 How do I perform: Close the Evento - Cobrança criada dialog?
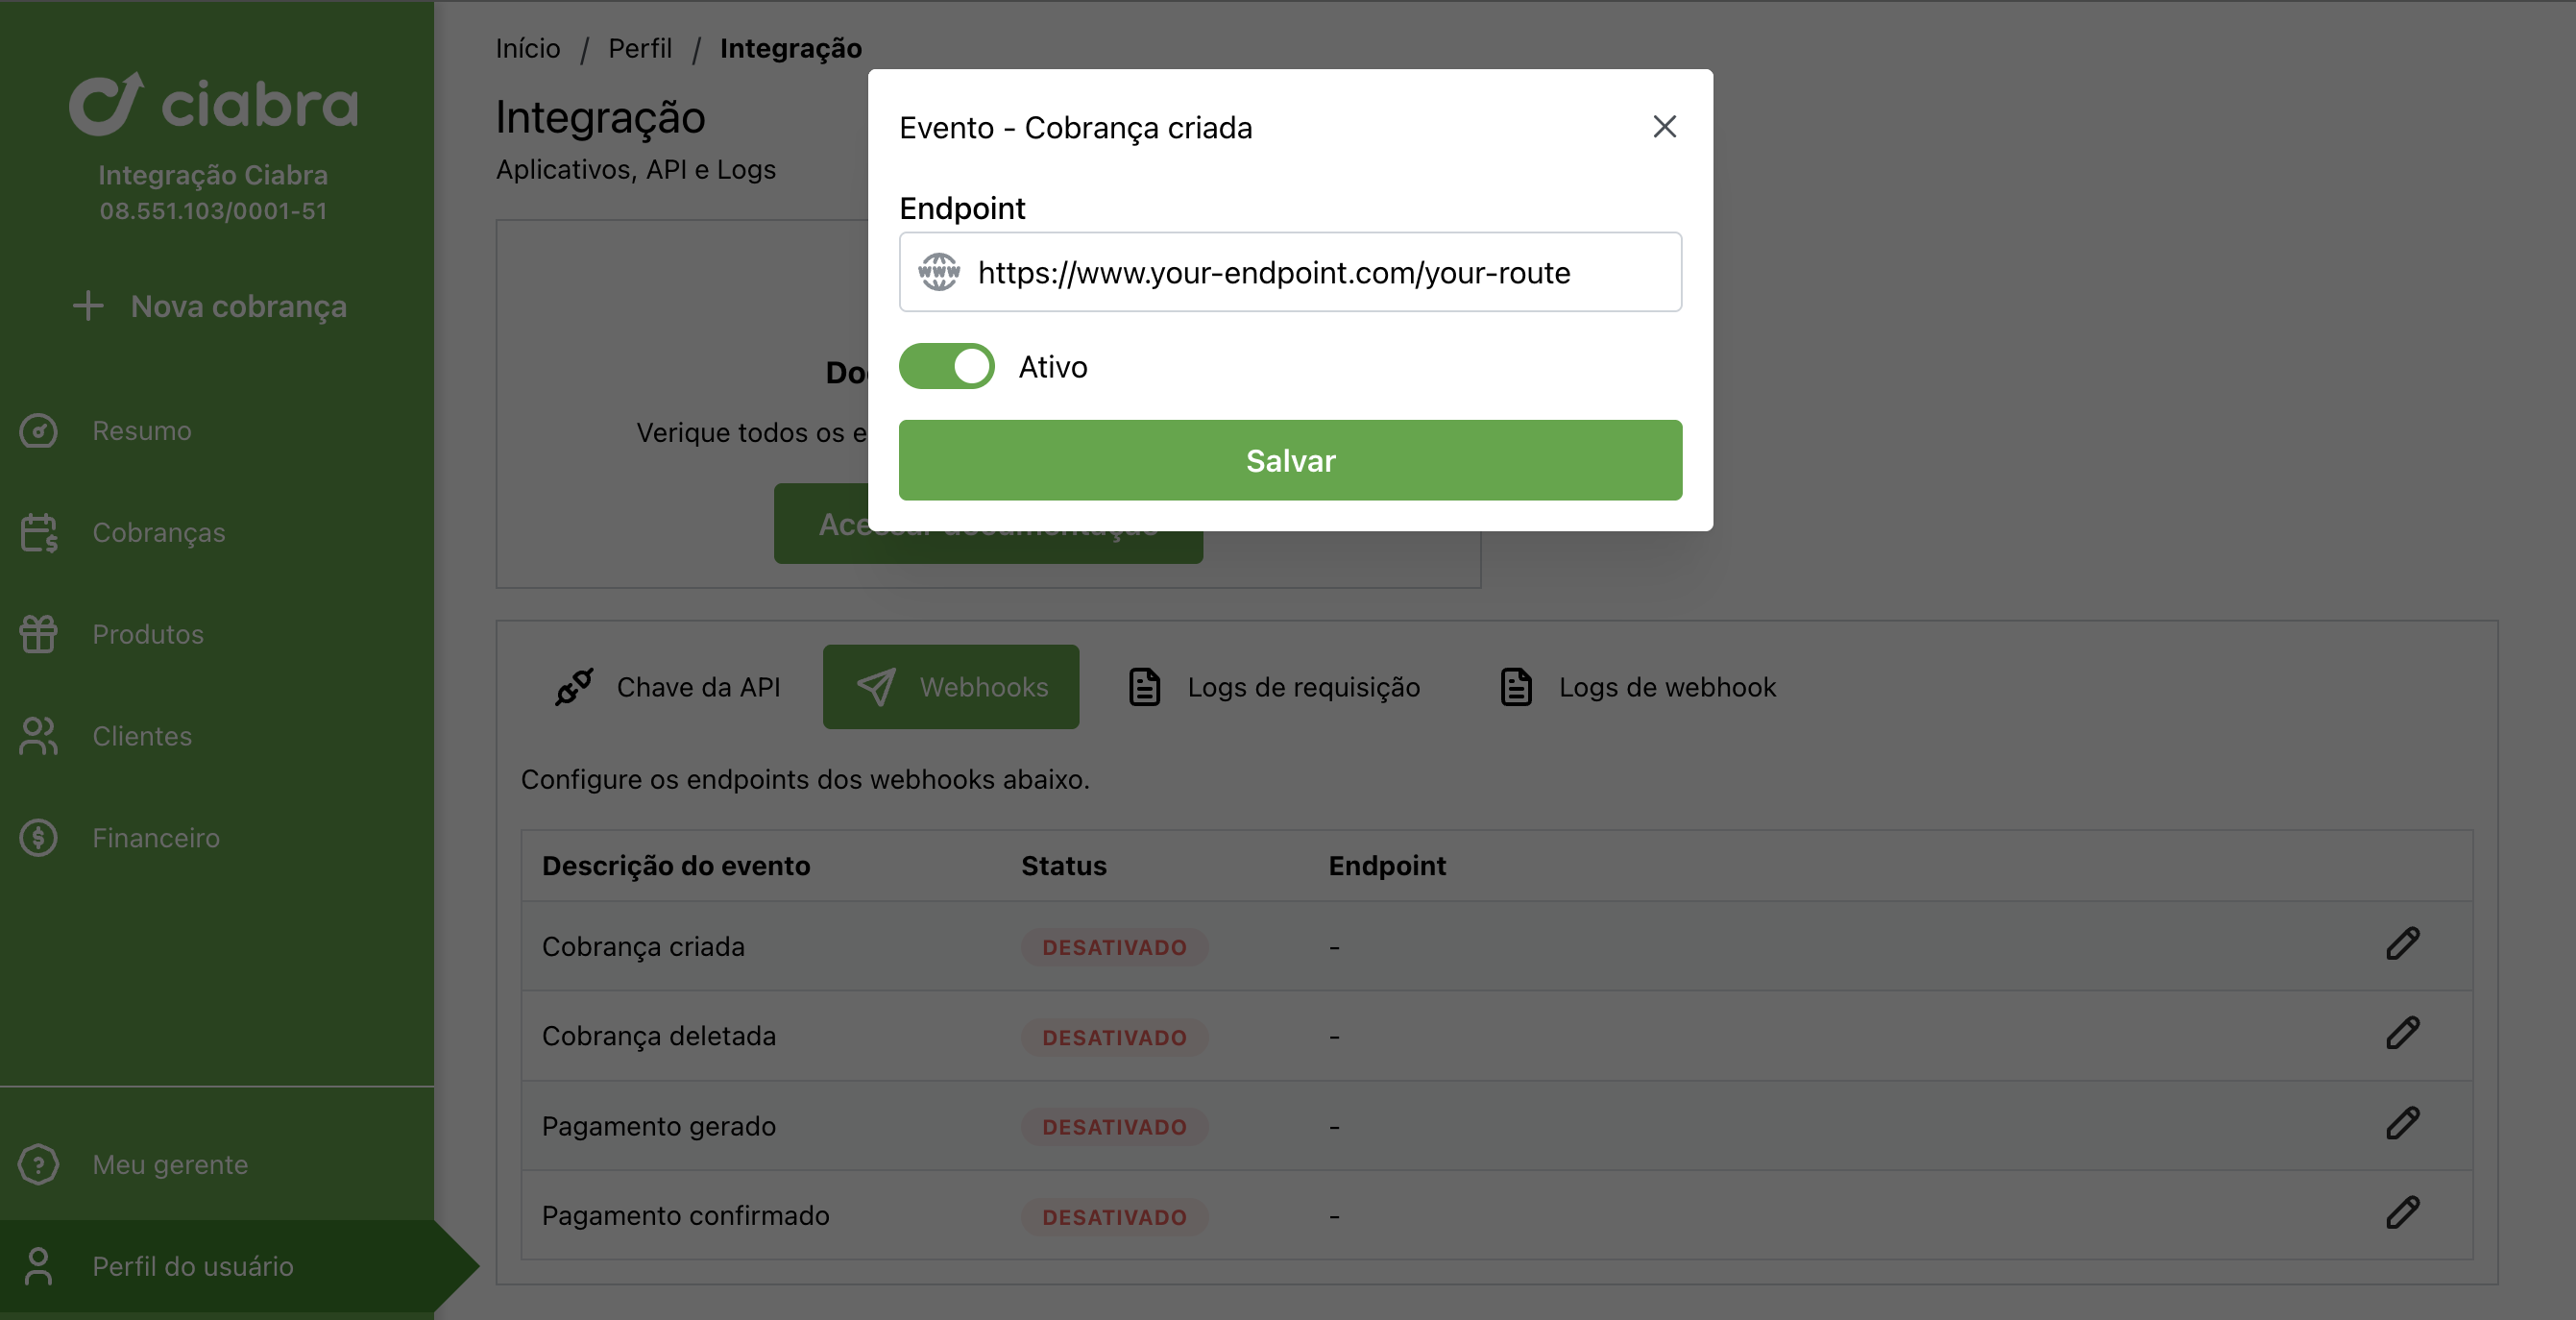tap(1664, 127)
